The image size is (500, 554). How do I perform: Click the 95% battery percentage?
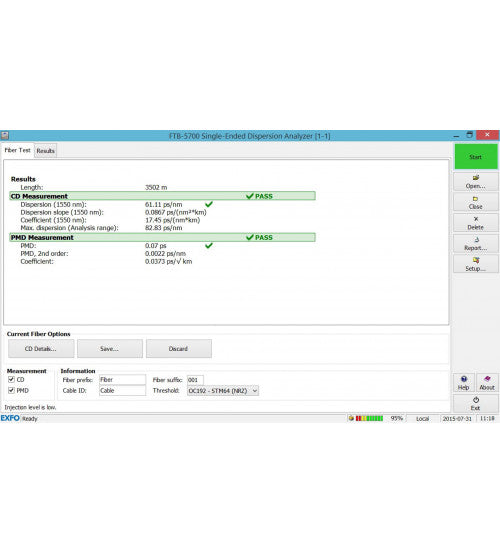(397, 418)
